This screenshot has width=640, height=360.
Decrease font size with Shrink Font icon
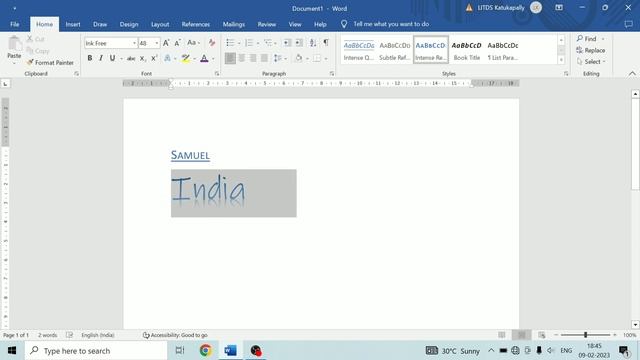point(178,43)
